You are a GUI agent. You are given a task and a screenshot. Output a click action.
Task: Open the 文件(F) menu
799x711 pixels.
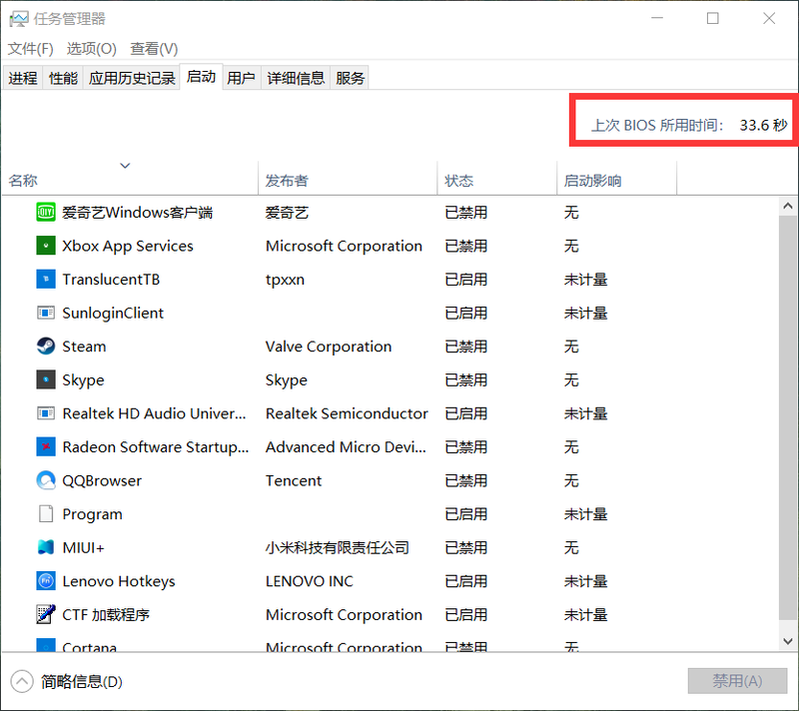pyautogui.click(x=30, y=48)
